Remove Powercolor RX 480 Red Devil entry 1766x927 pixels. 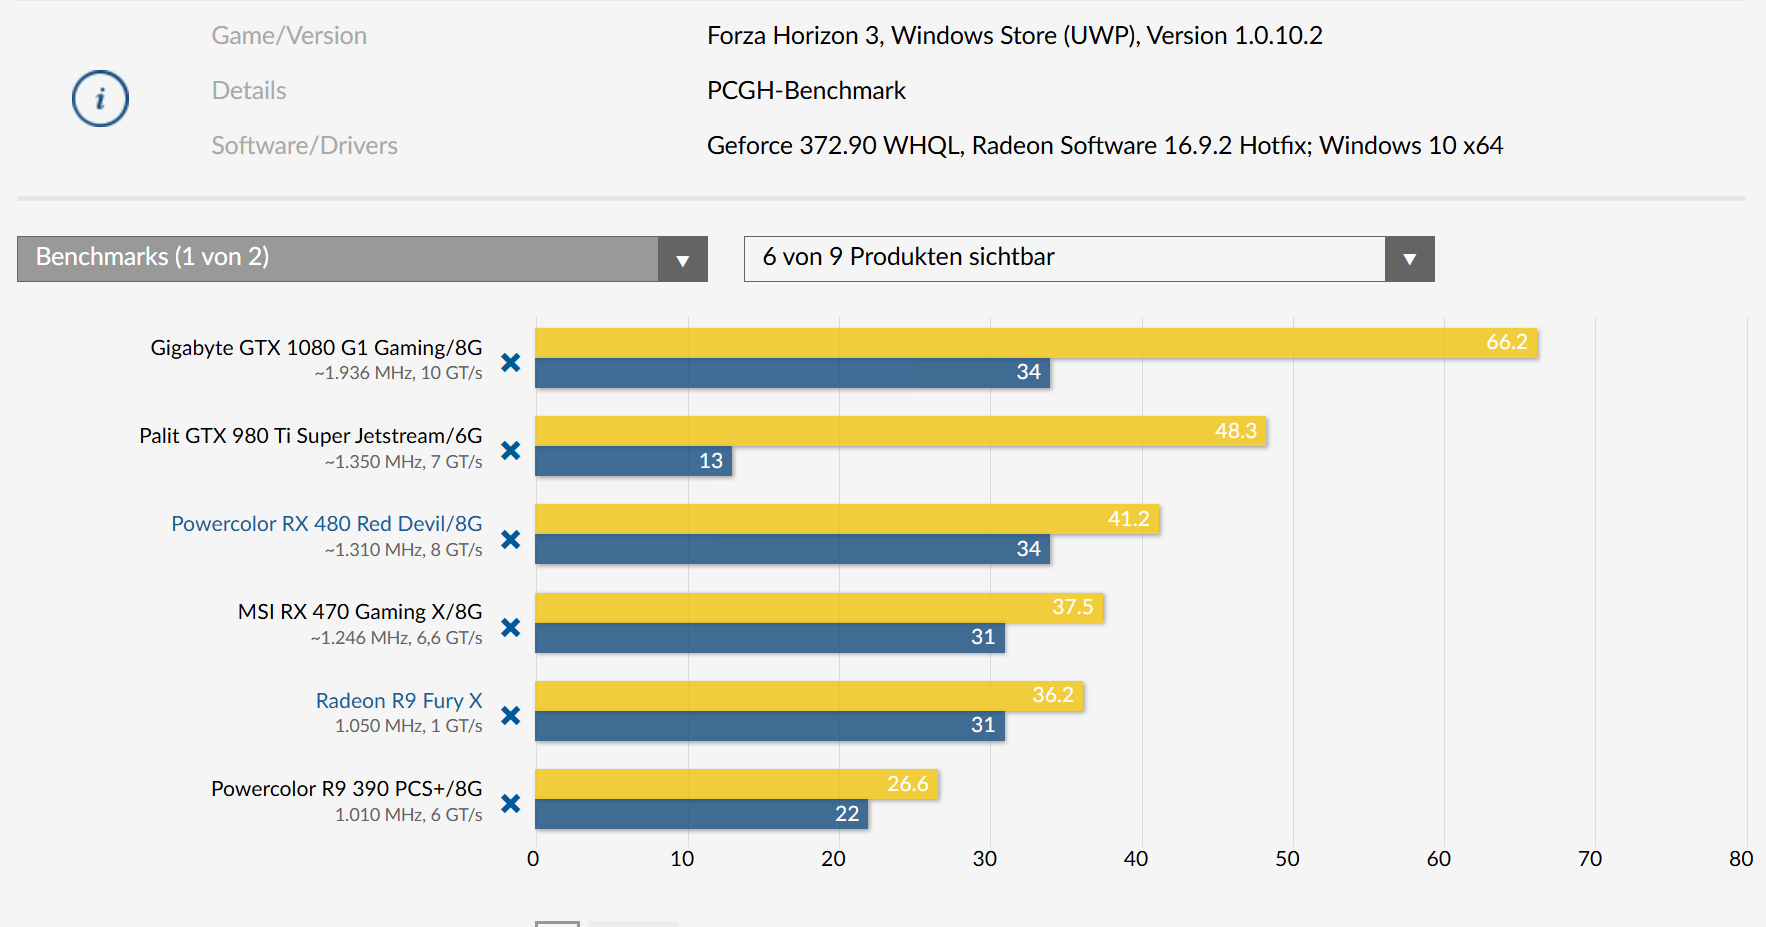pos(510,540)
